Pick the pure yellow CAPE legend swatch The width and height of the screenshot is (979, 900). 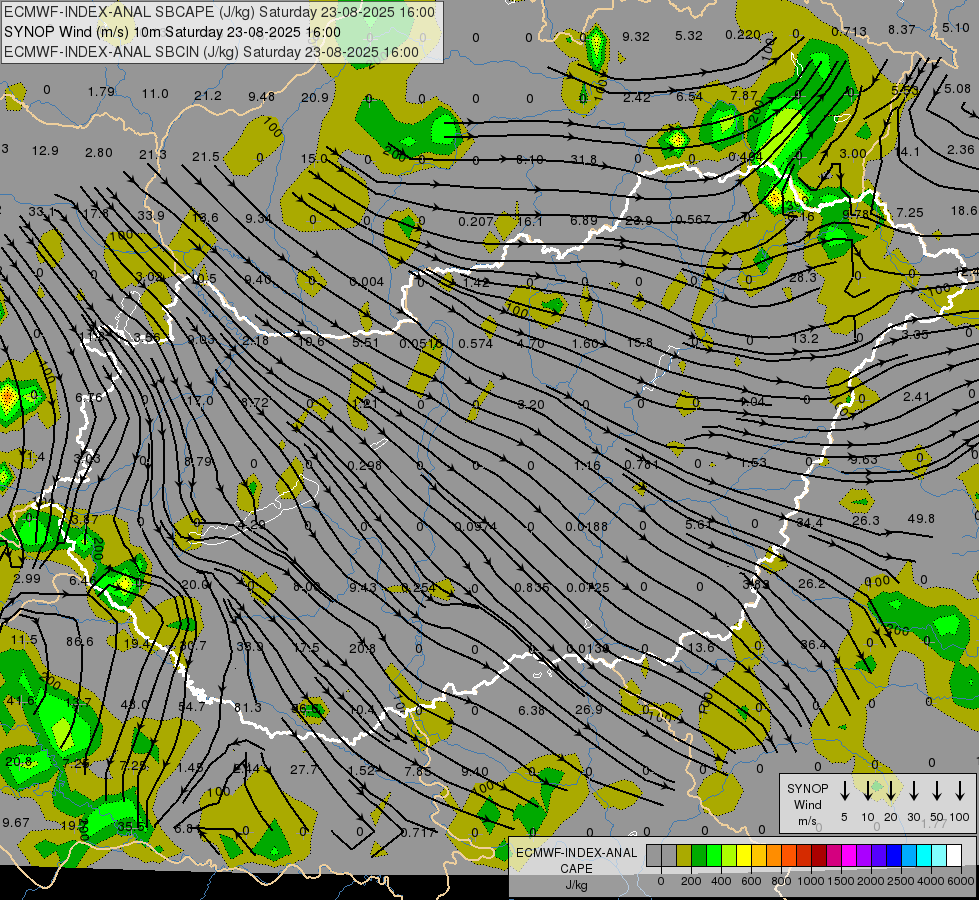744,855
